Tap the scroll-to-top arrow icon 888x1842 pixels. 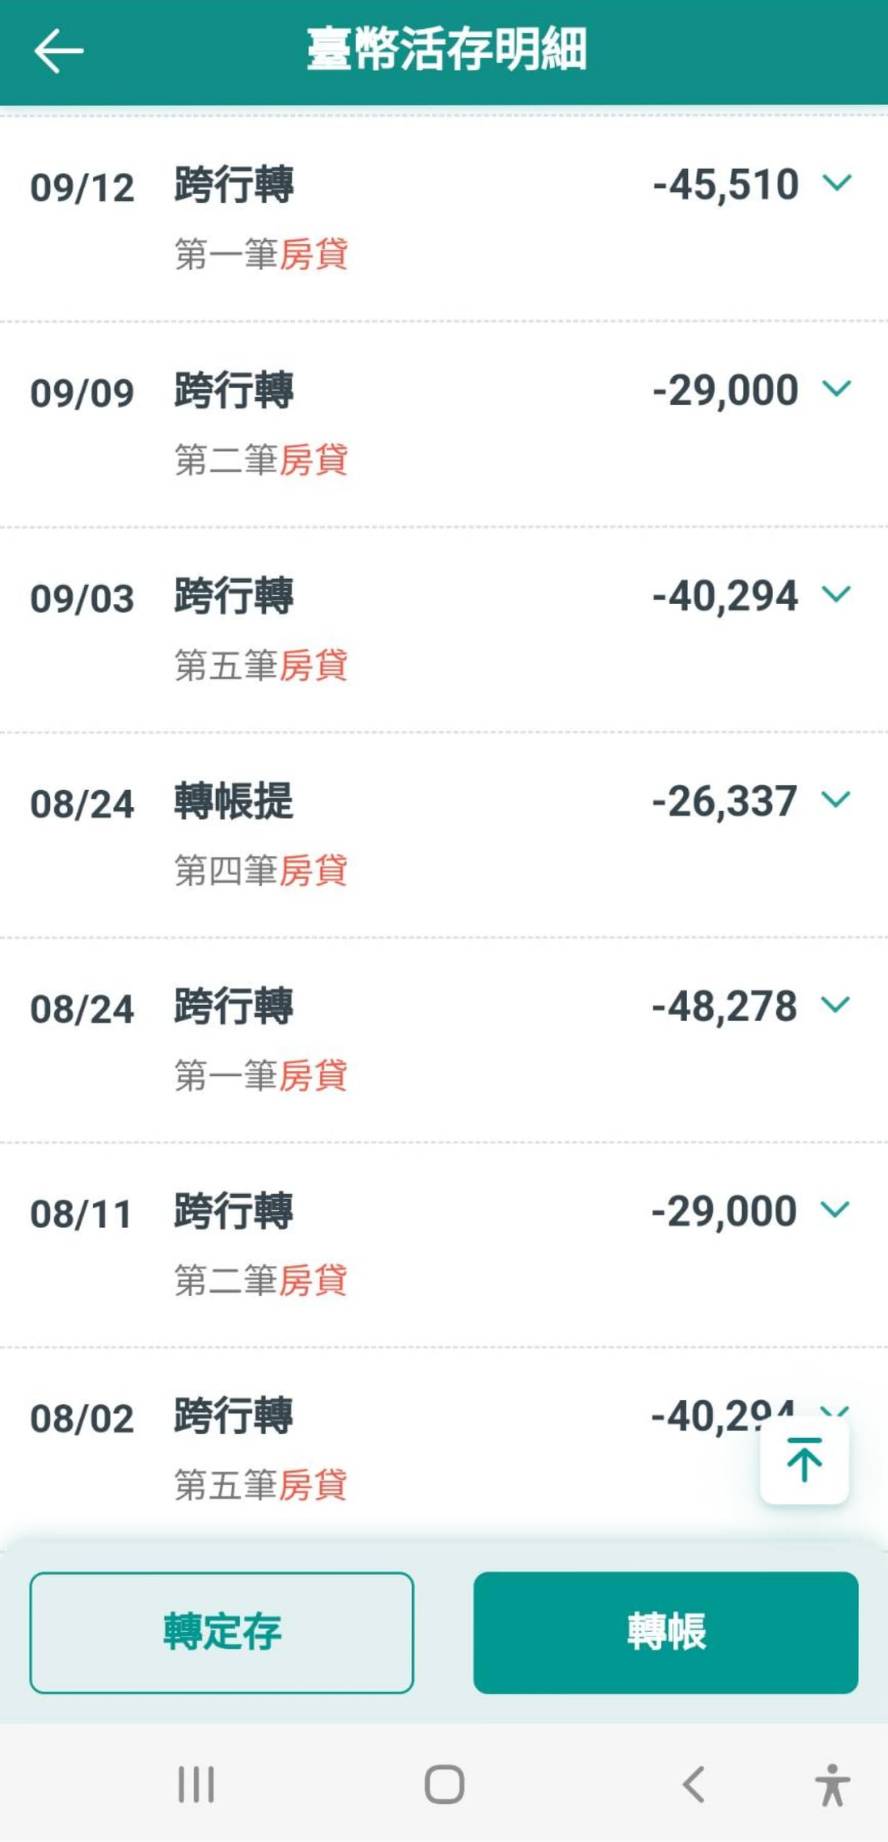pos(804,1459)
